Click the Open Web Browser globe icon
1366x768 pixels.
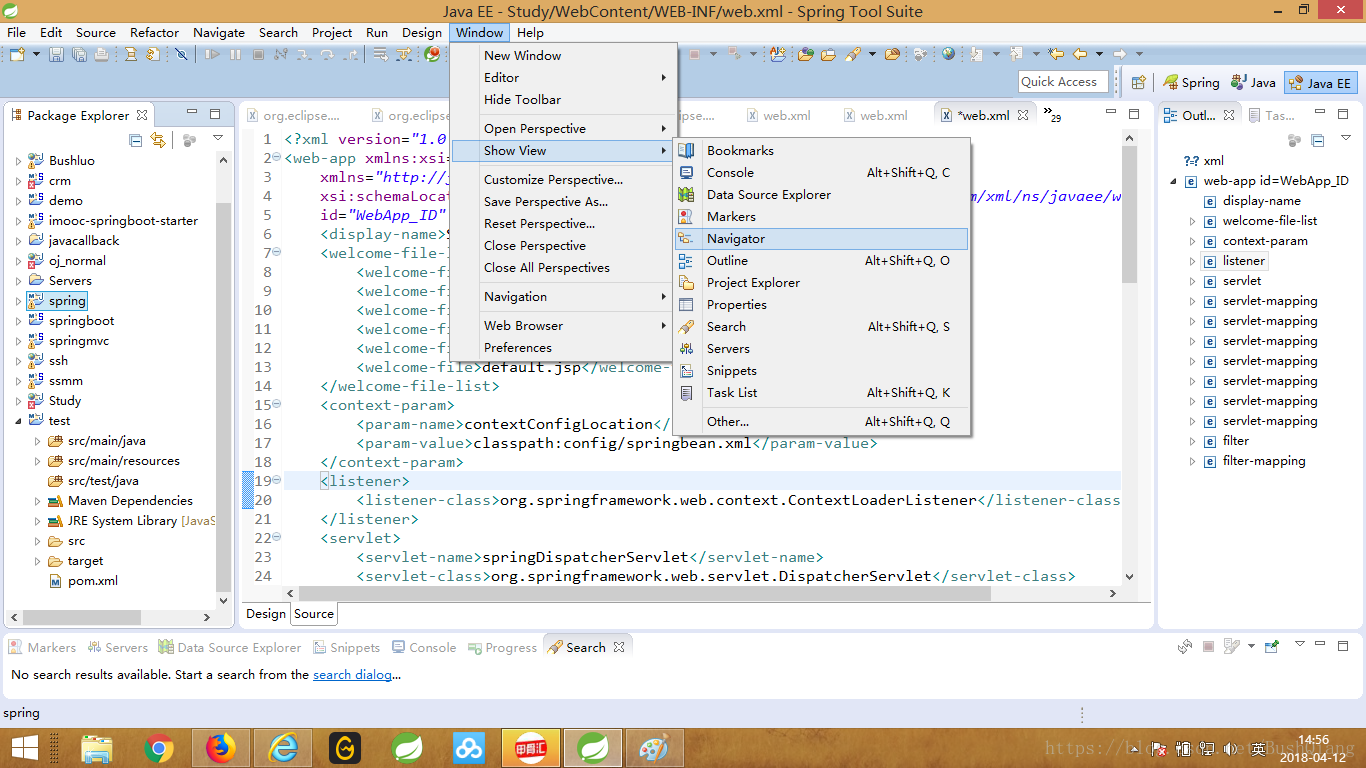tap(948, 54)
